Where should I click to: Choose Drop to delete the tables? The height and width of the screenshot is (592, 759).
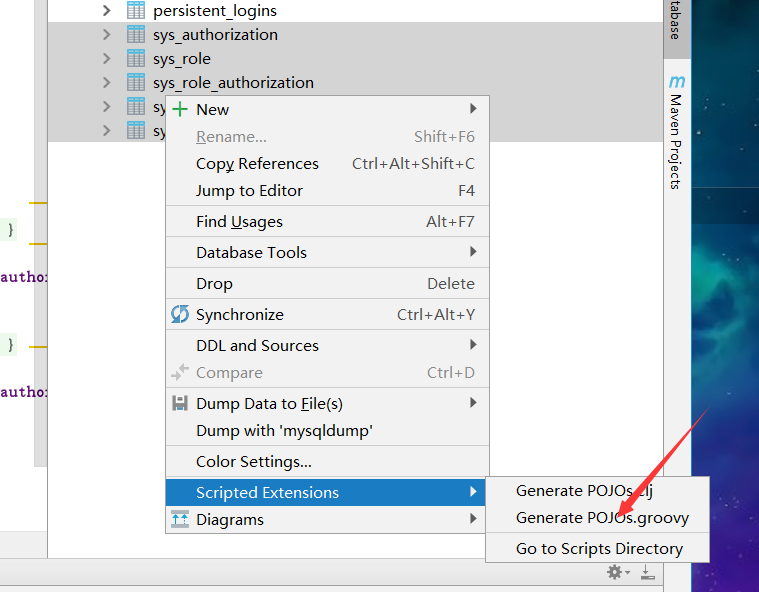327,284
